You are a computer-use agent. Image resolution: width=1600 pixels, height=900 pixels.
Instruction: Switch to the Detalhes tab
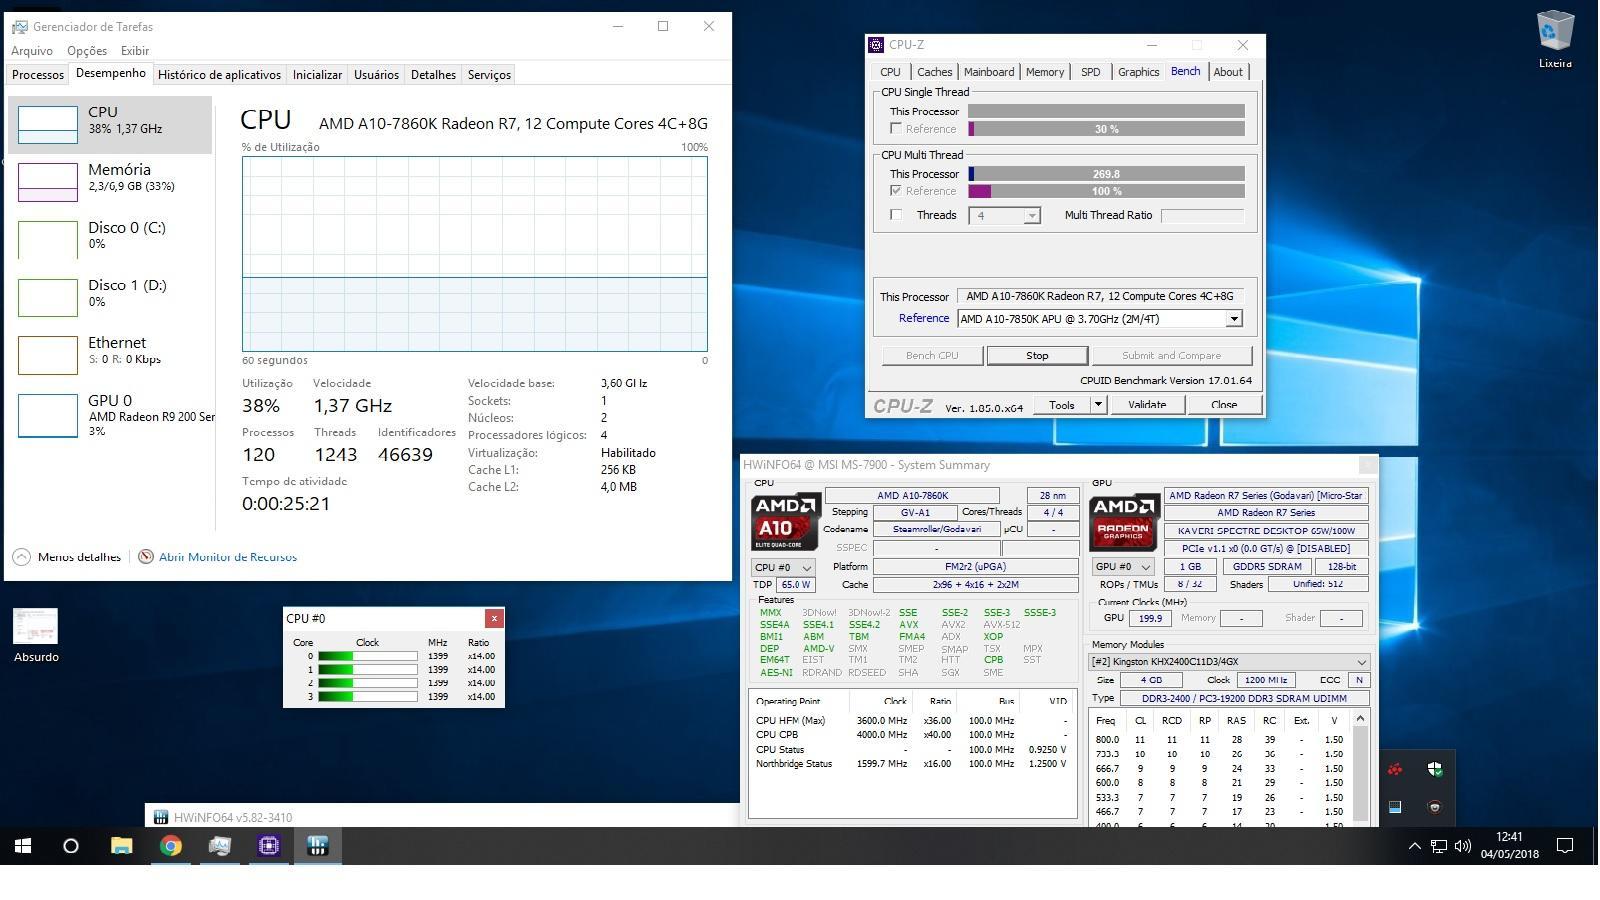(433, 74)
